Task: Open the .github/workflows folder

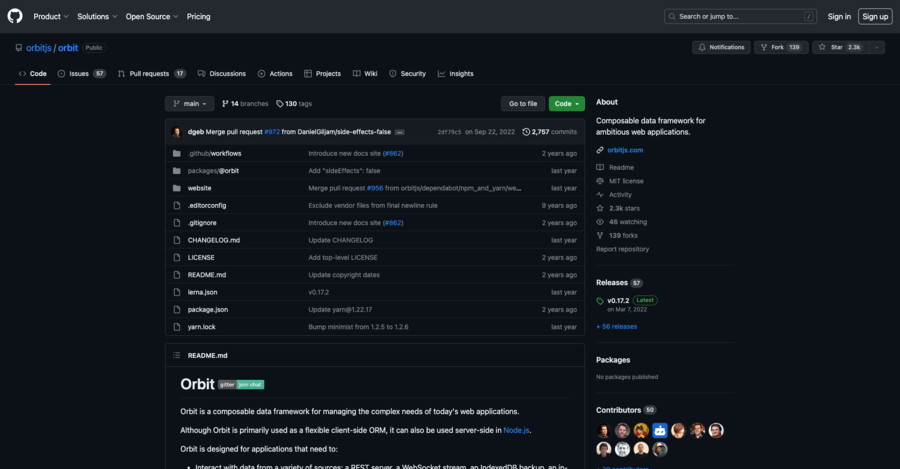Action: pos(215,154)
